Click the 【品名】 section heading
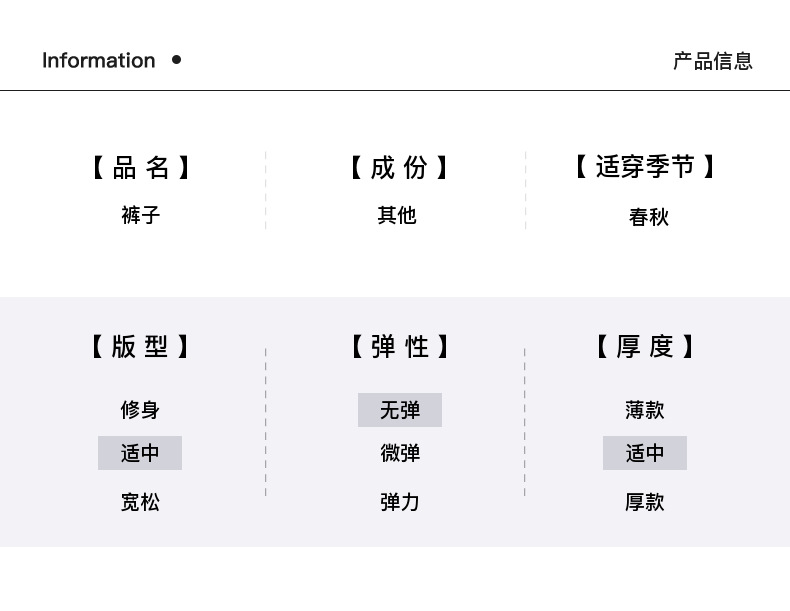 click(141, 167)
